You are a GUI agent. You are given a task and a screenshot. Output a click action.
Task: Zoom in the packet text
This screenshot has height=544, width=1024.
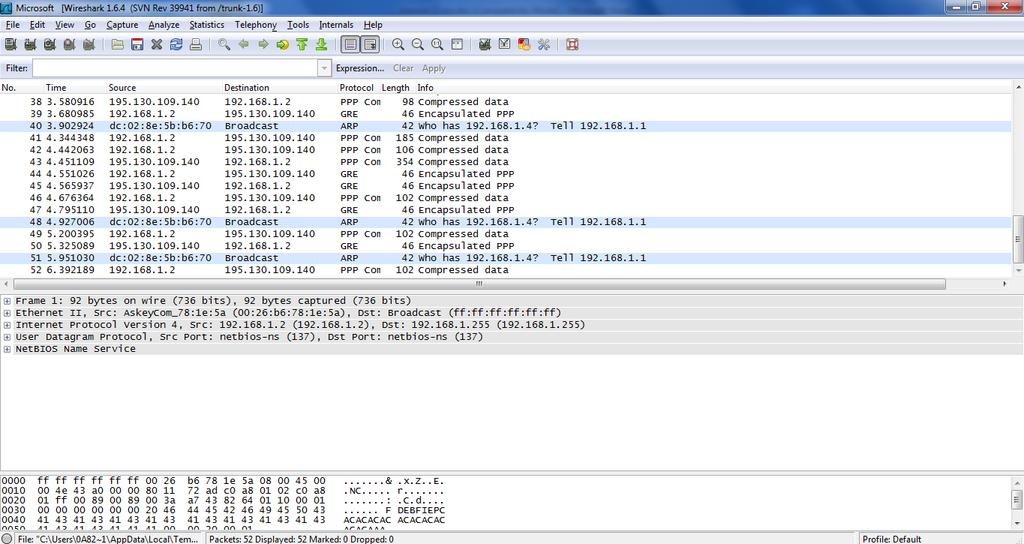pyautogui.click(x=398, y=44)
